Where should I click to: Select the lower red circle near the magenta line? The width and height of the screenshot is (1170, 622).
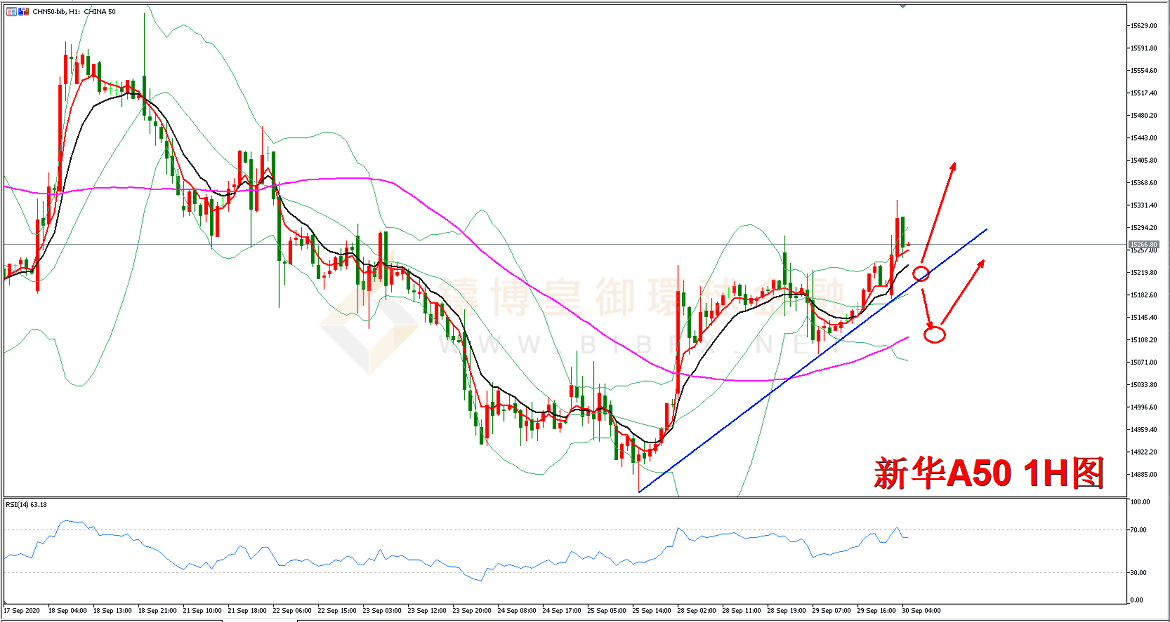(934, 335)
